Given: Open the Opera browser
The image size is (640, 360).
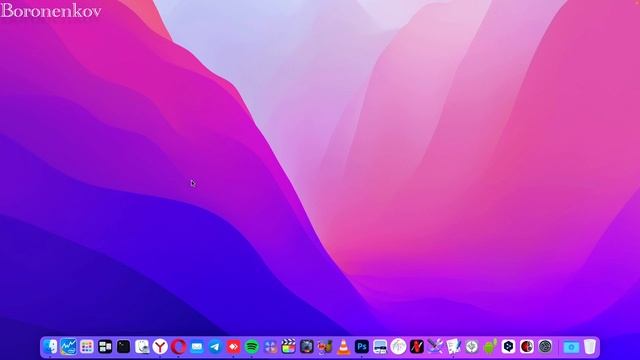Looking at the screenshot, I should [178, 347].
